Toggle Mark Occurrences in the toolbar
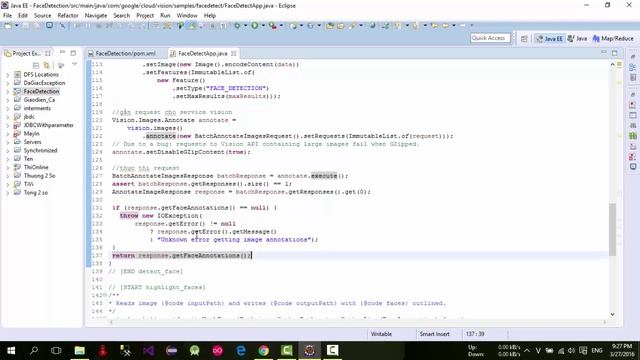The width and height of the screenshot is (640, 360). tap(180, 26)
